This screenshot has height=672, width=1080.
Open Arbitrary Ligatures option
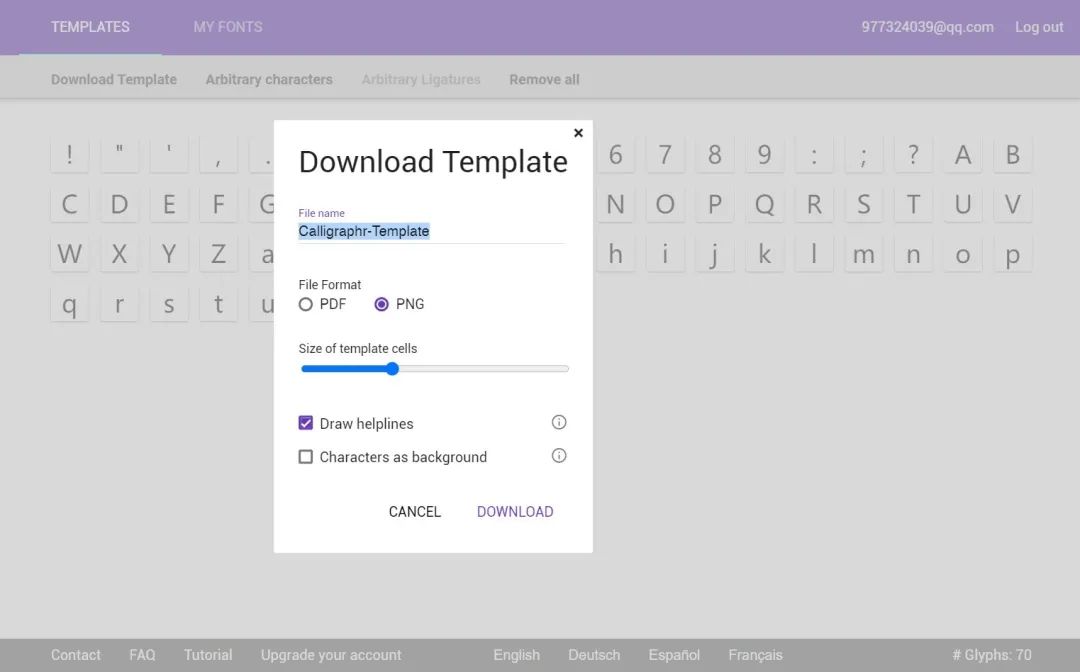(x=421, y=79)
